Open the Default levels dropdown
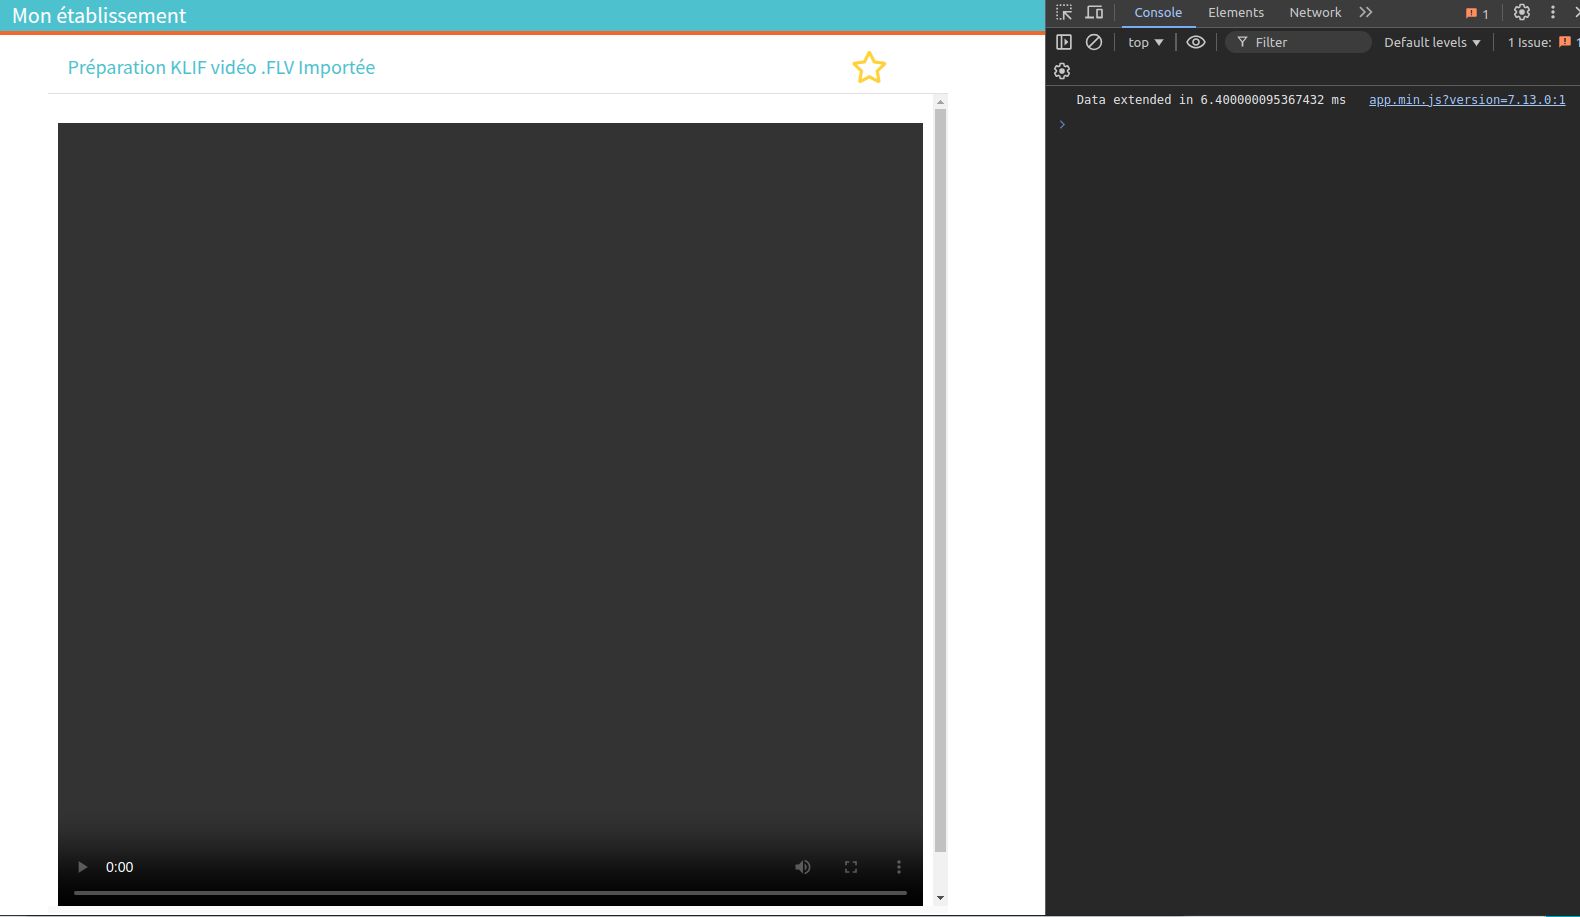This screenshot has height=917, width=1580. (x=1431, y=42)
